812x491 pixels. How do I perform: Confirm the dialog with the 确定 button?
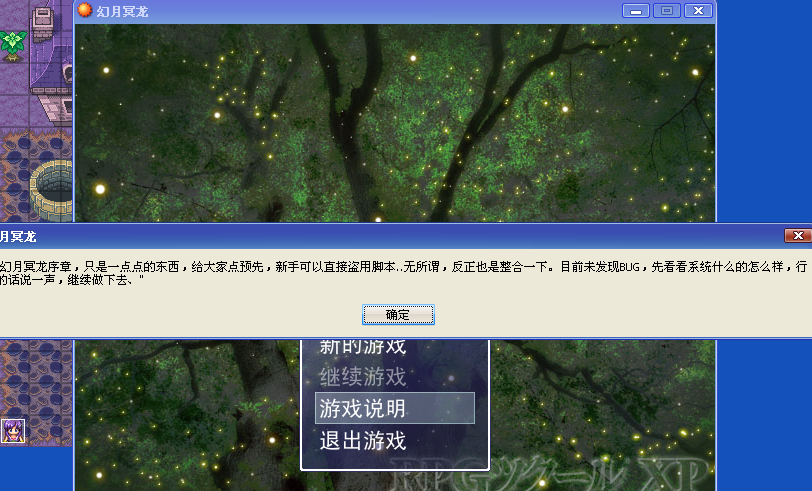pos(398,314)
